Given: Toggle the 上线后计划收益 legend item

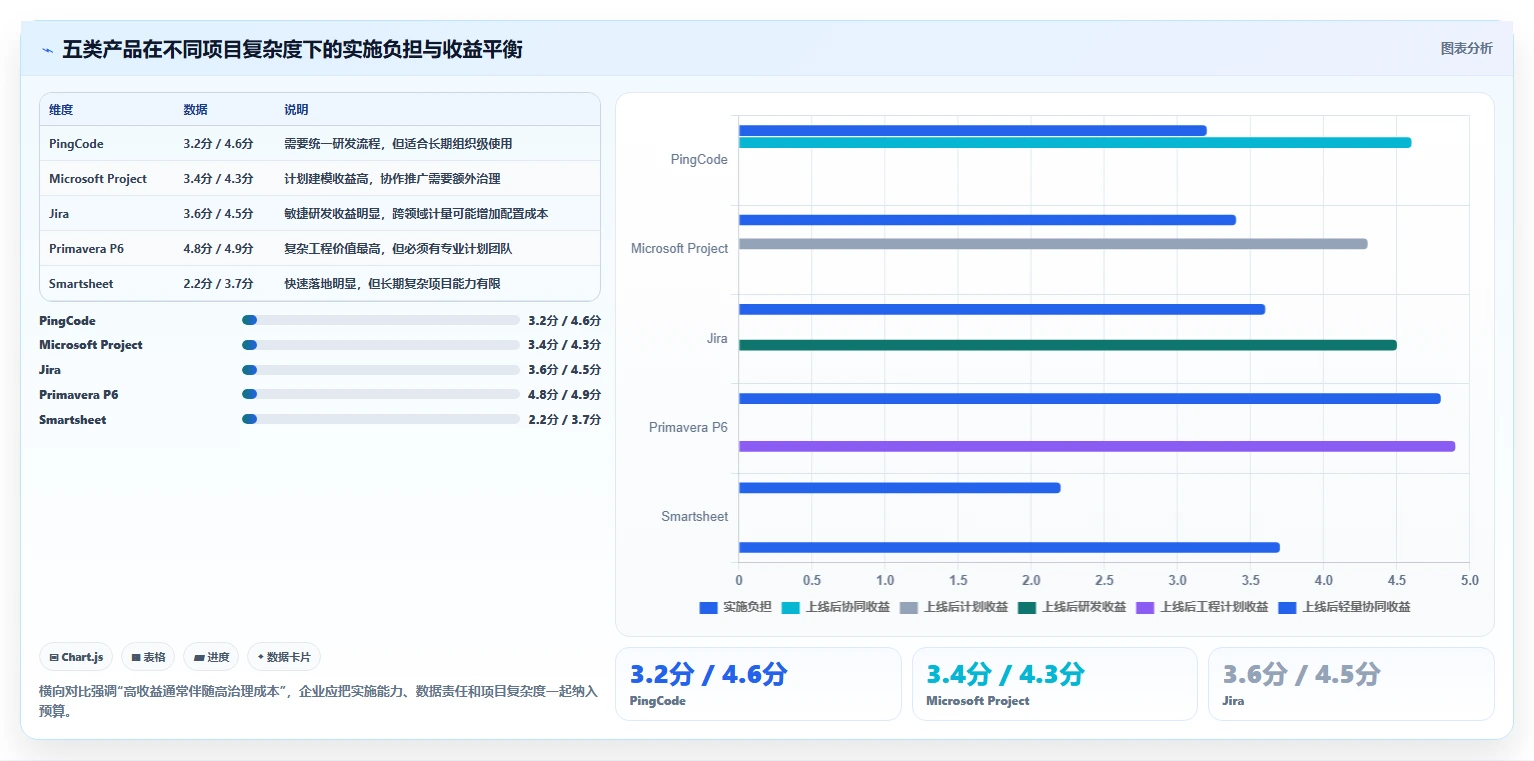Looking at the screenshot, I should tap(953, 607).
